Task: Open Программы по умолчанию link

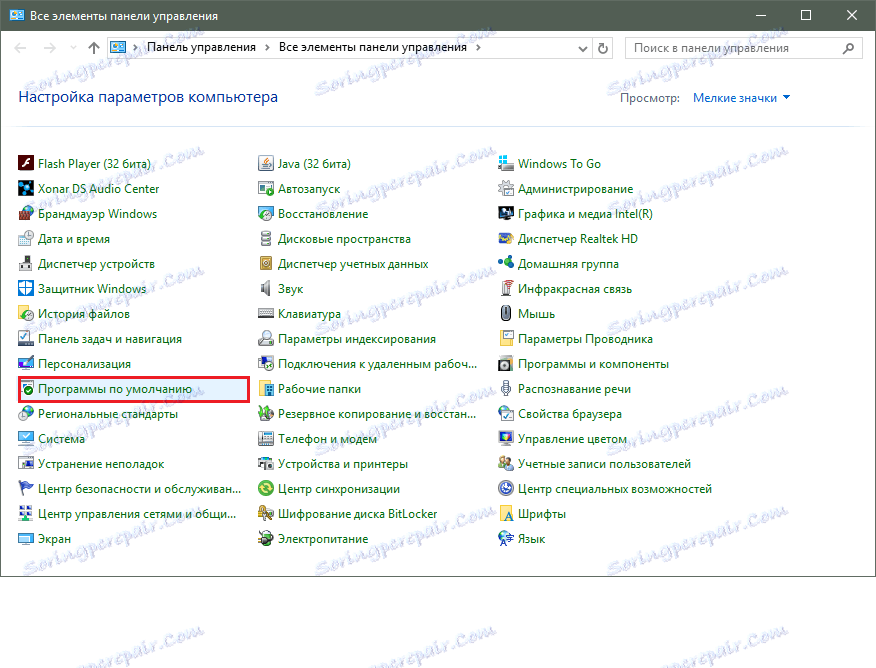Action: pyautogui.click(x=115, y=389)
